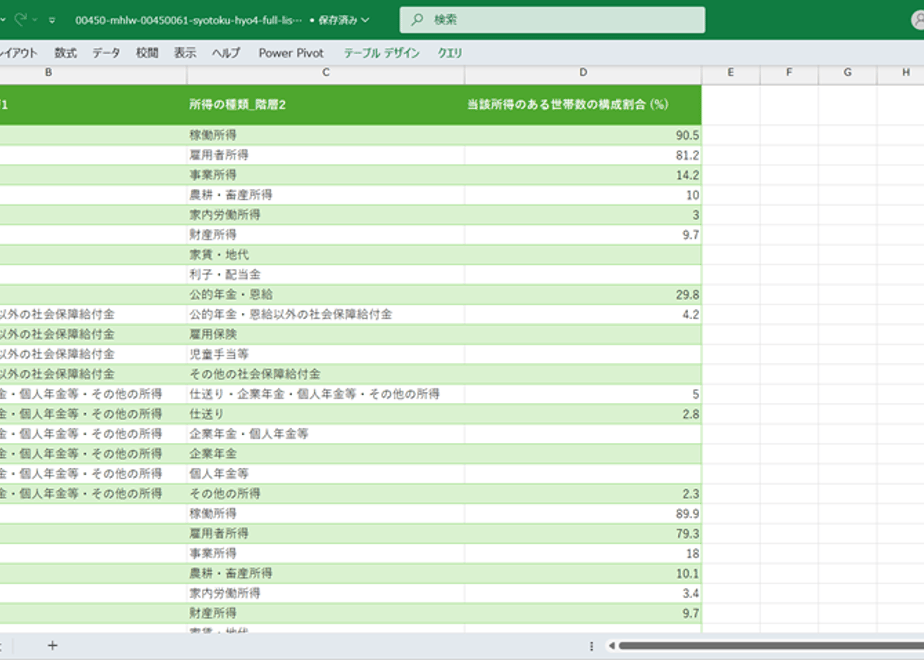Open the データ ribbon tab

click(x=106, y=53)
